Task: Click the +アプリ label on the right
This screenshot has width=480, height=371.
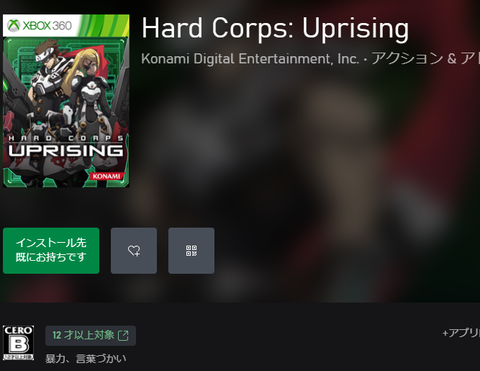Action: click(461, 333)
